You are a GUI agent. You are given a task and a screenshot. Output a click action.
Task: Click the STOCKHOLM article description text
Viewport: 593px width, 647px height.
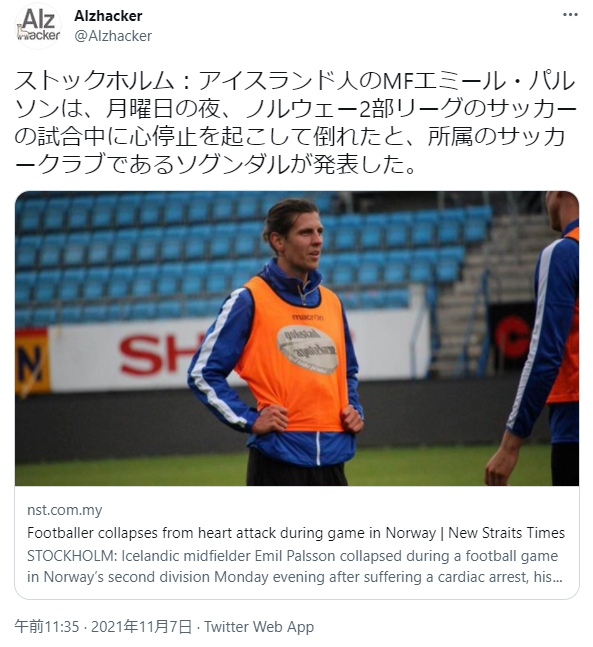tap(295, 566)
